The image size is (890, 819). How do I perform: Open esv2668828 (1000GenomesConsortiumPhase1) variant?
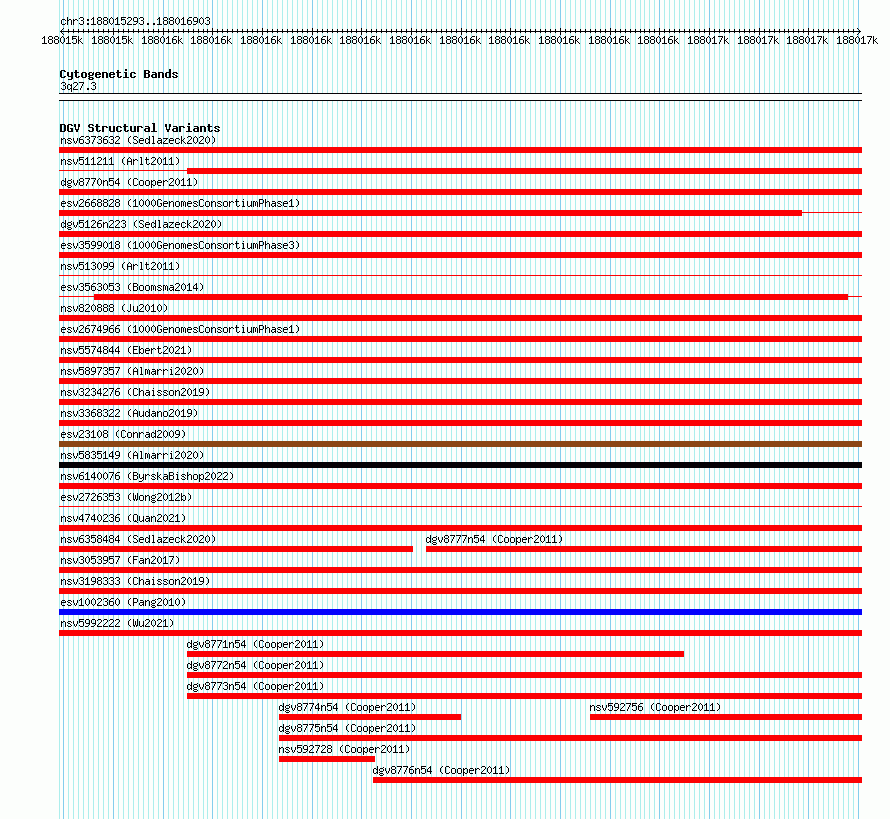pos(180,203)
